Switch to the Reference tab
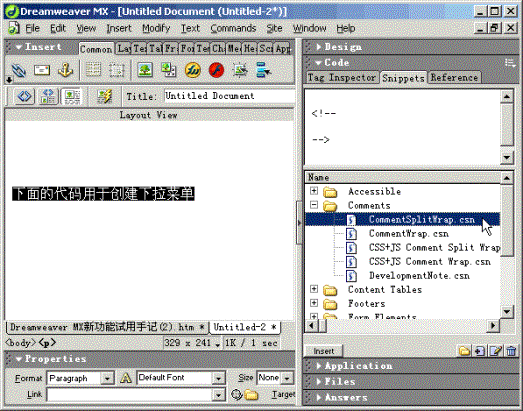Viewport: 523px width, 411px height. coord(454,77)
